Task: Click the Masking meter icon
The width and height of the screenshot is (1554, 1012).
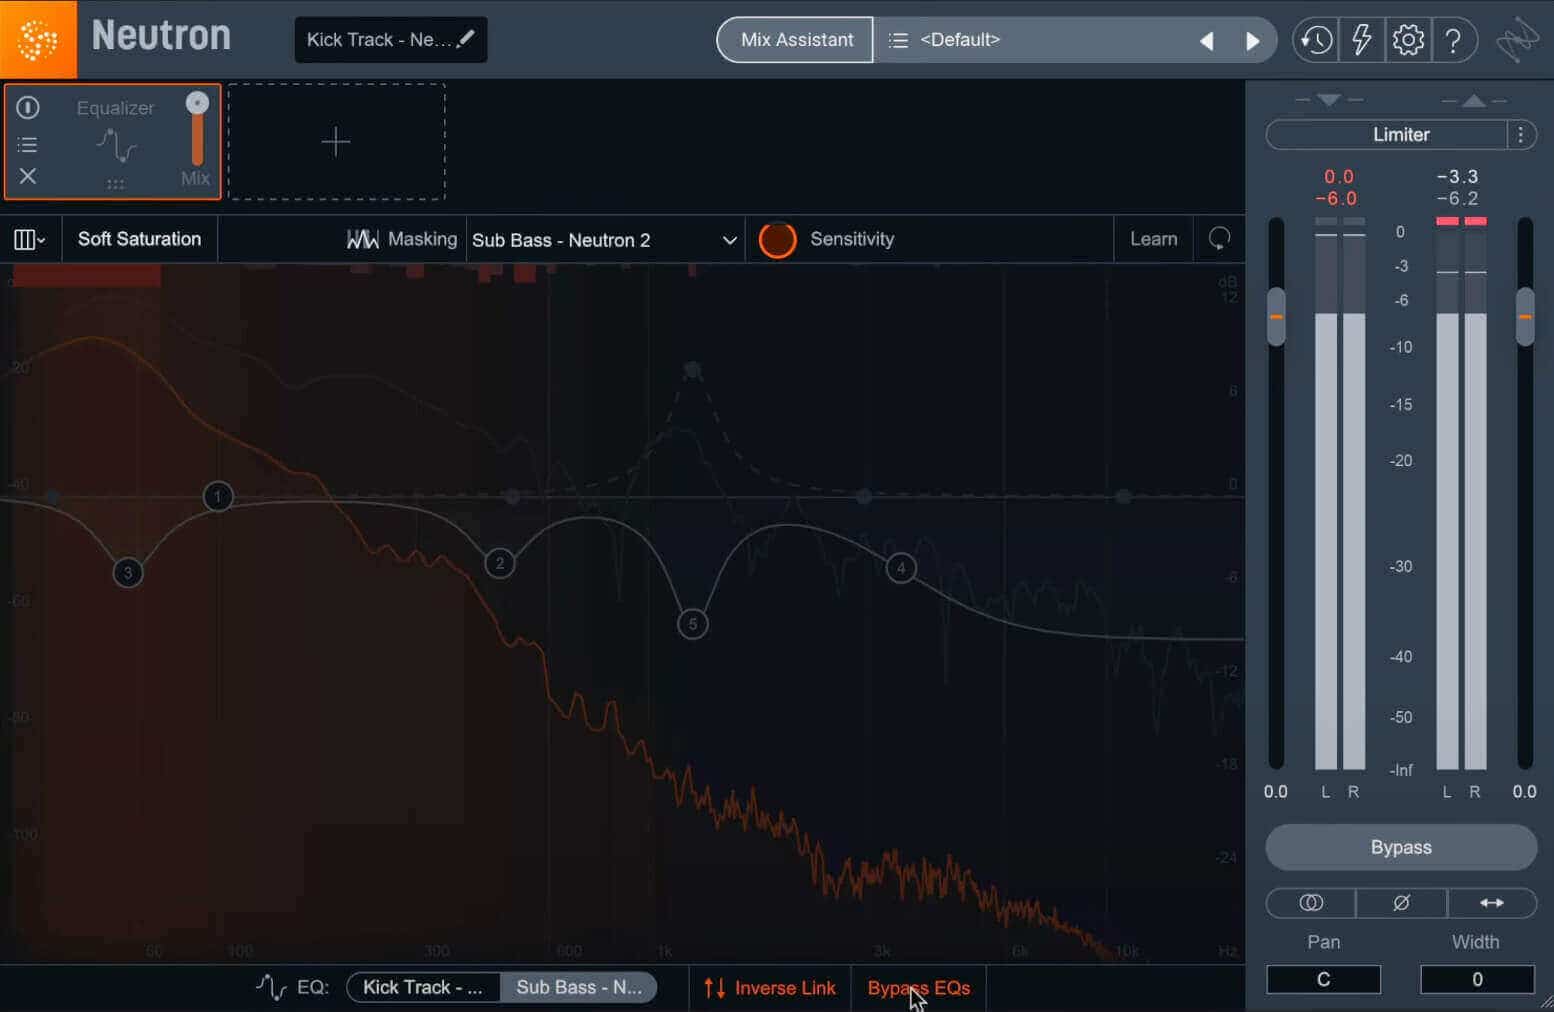Action: click(x=362, y=239)
